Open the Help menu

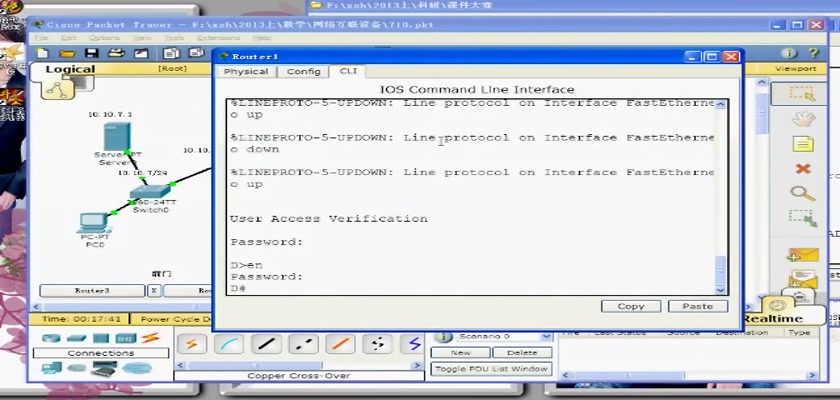pyautogui.click(x=261, y=38)
